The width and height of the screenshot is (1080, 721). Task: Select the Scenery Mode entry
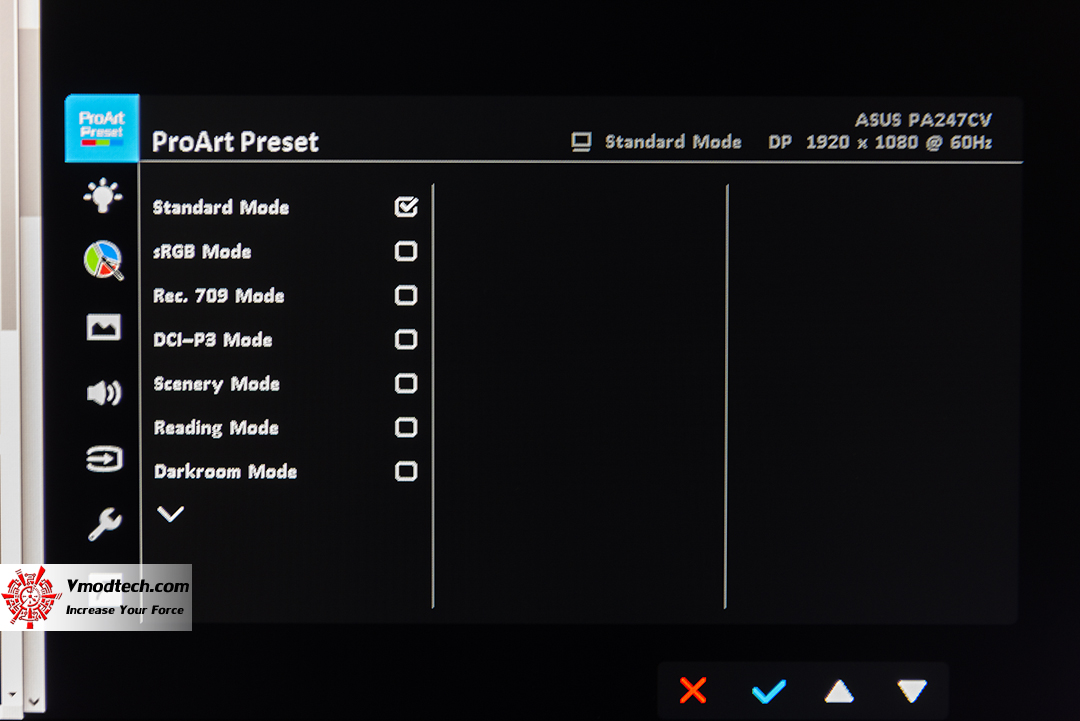(x=216, y=384)
